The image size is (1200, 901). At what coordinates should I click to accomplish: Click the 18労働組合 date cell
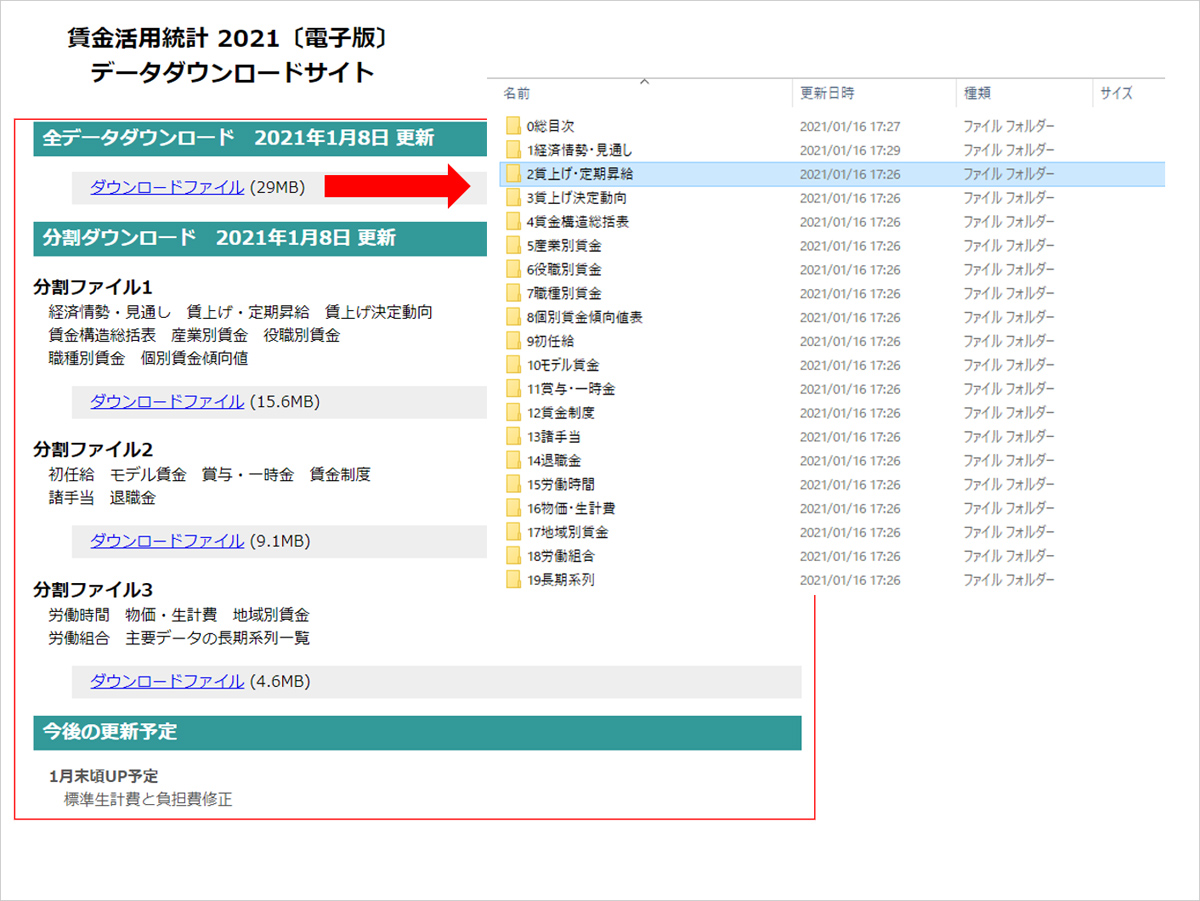pos(850,556)
